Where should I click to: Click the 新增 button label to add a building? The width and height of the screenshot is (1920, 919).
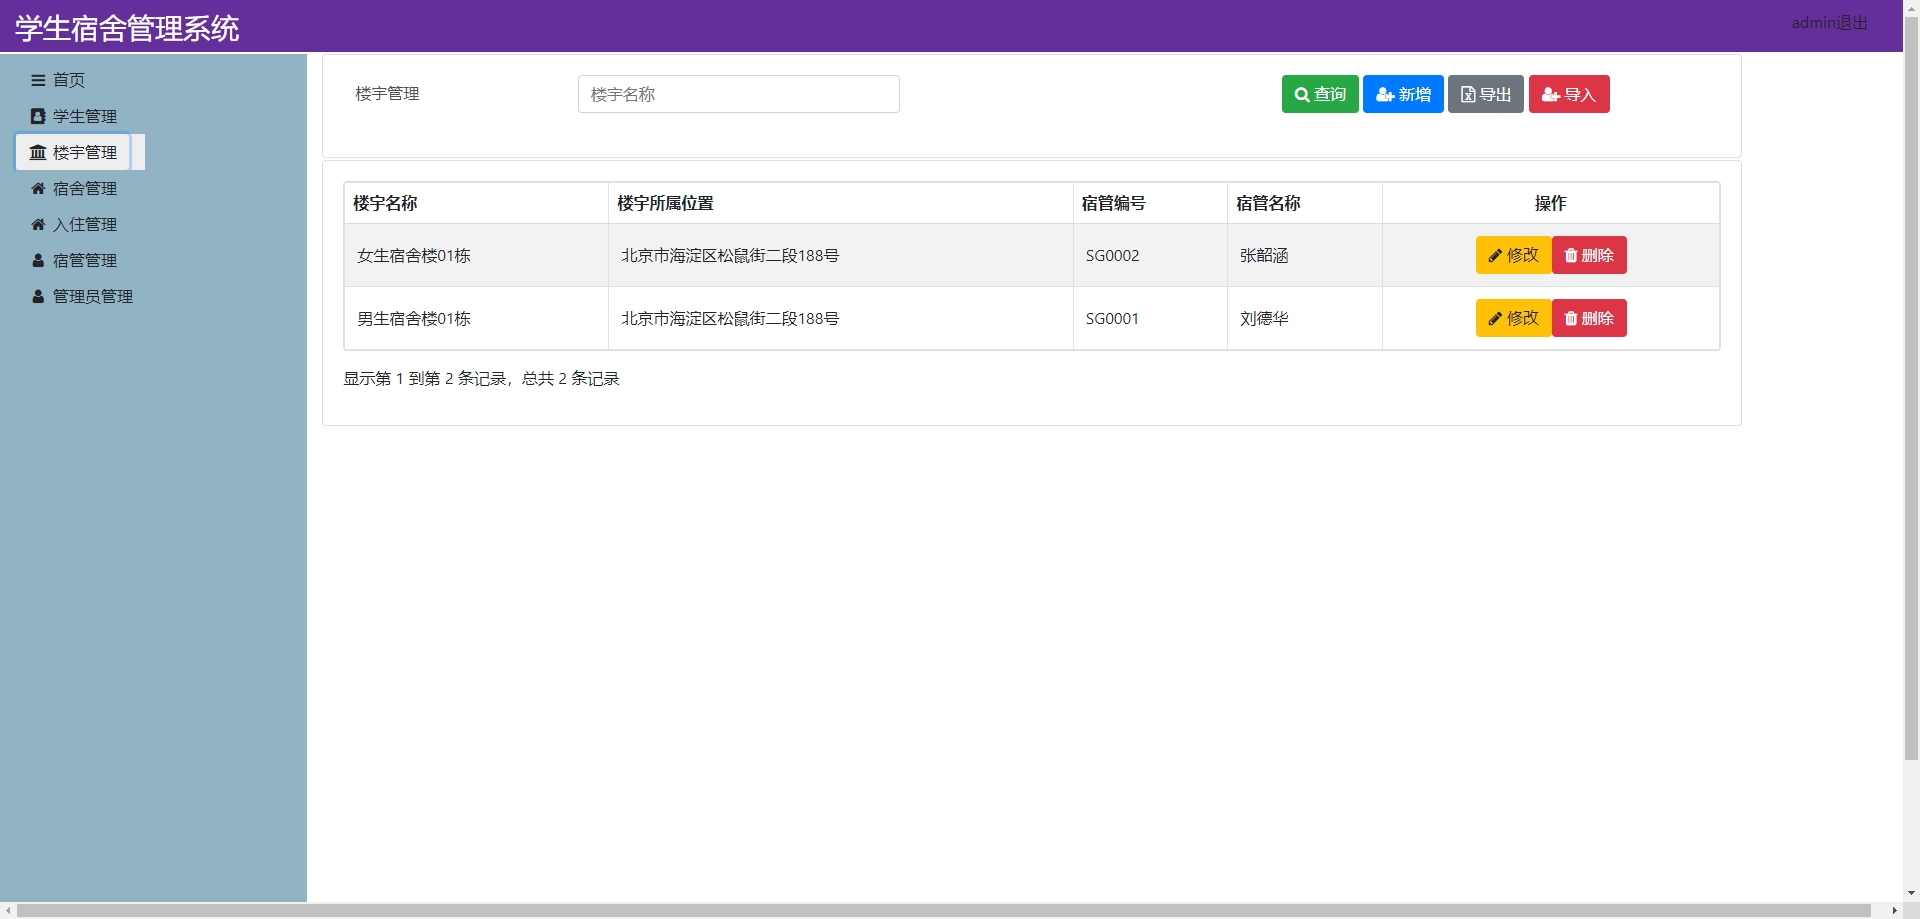(x=1415, y=94)
